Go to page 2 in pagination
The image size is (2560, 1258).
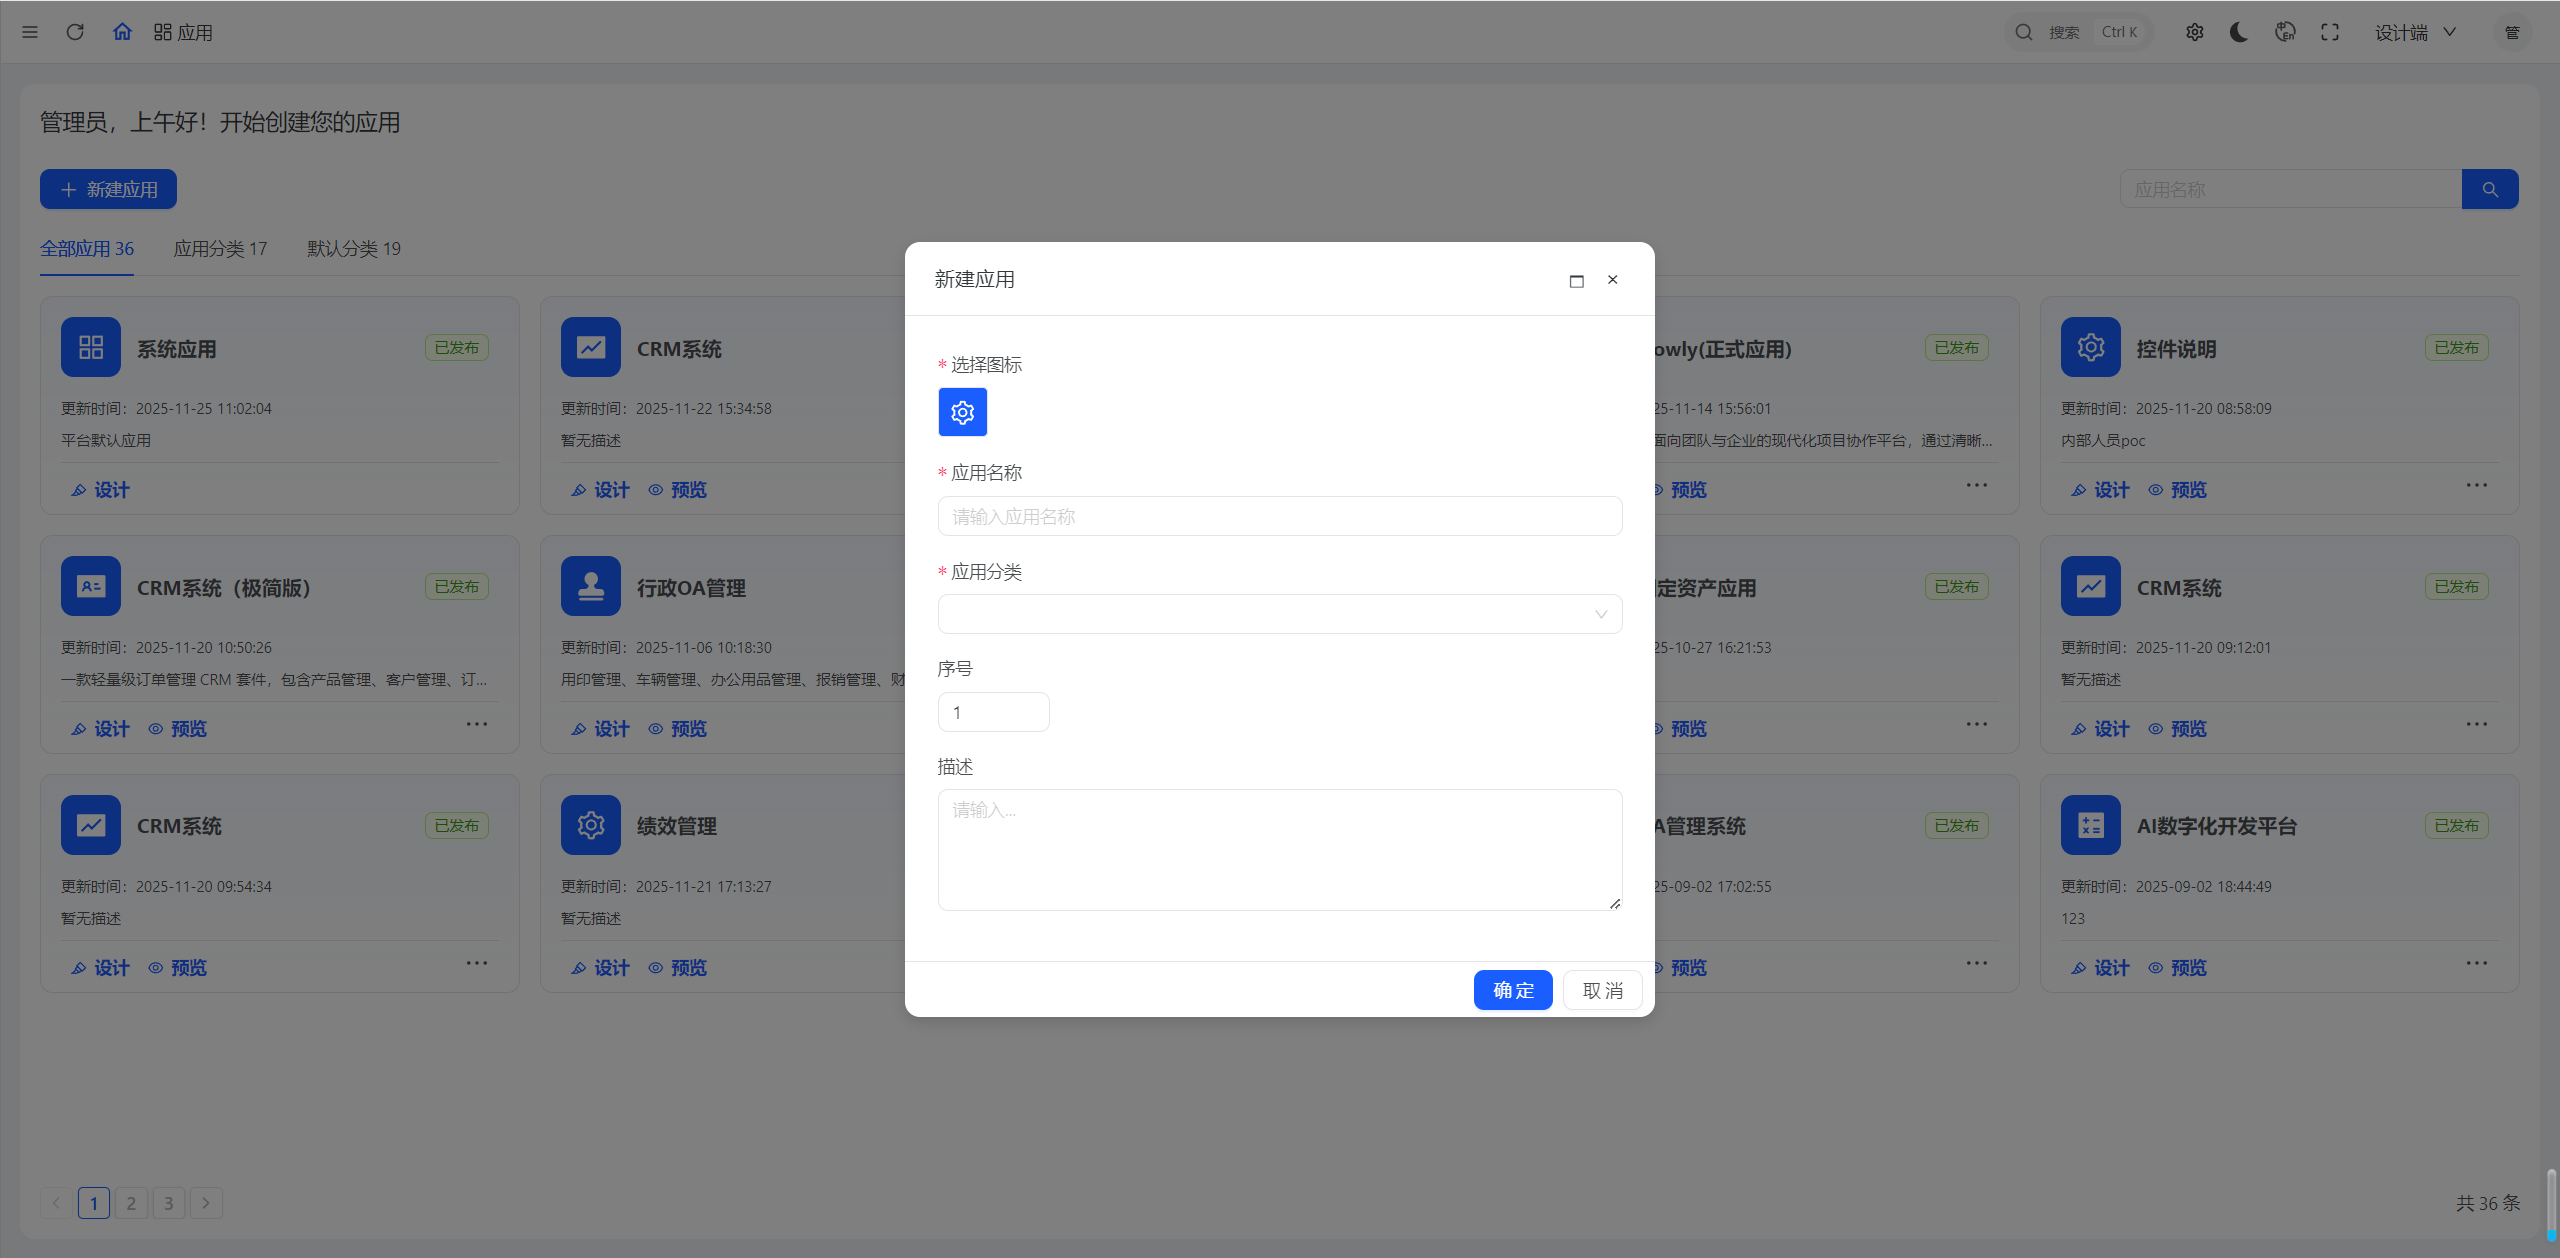click(x=131, y=1202)
